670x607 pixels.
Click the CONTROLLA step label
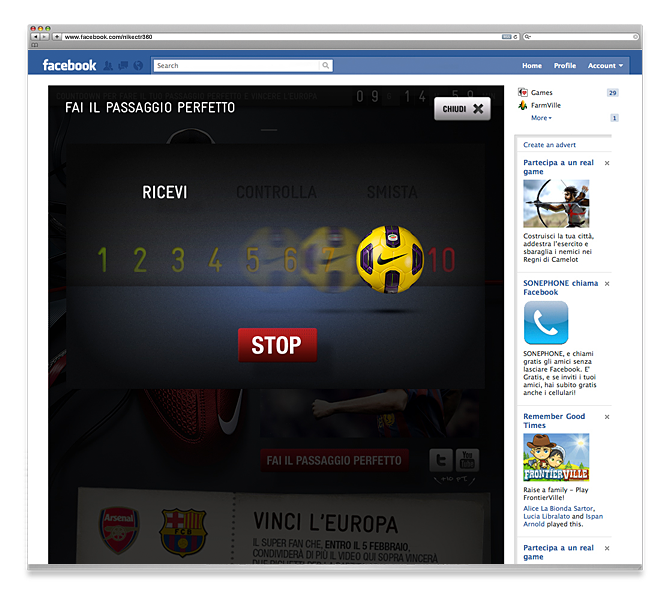(276, 192)
